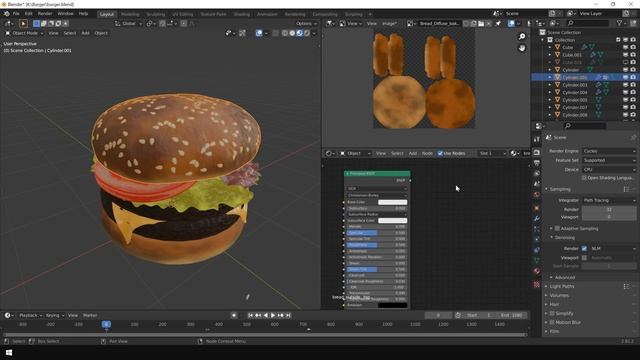The image size is (640, 360).
Task: Open the Render menu
Action: coord(45,14)
